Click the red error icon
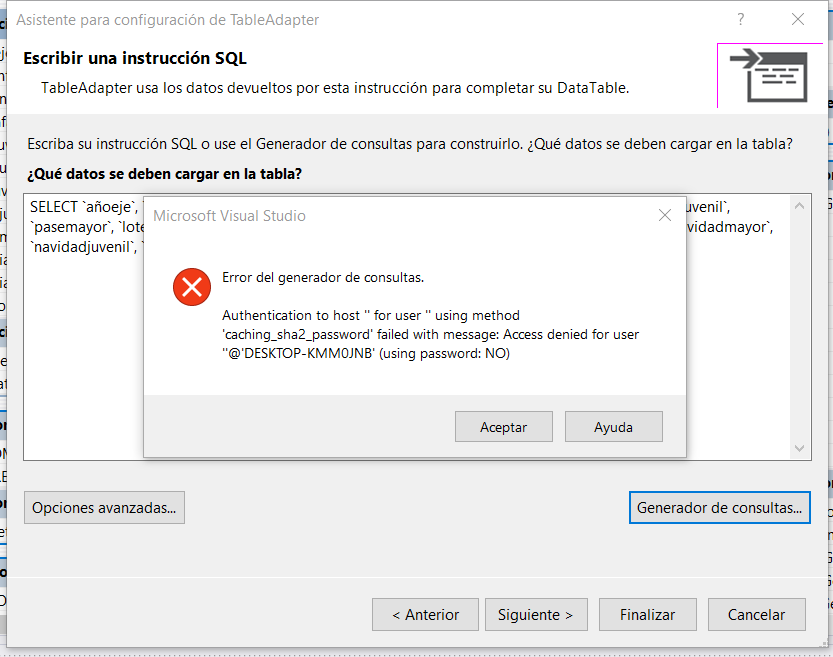The height and width of the screenshot is (657, 833). click(x=192, y=287)
